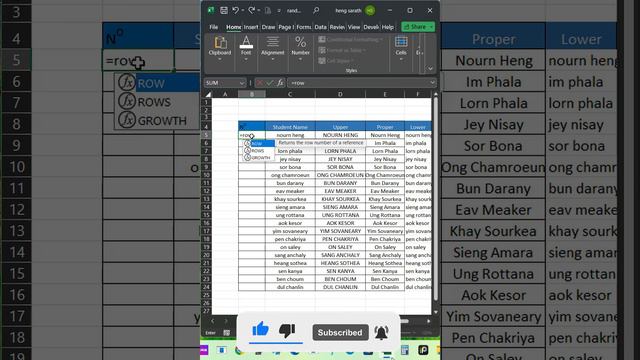The width and height of the screenshot is (640, 360).
Task: Choose ROW from the small window's autocomplete list
Action: click(x=259, y=143)
